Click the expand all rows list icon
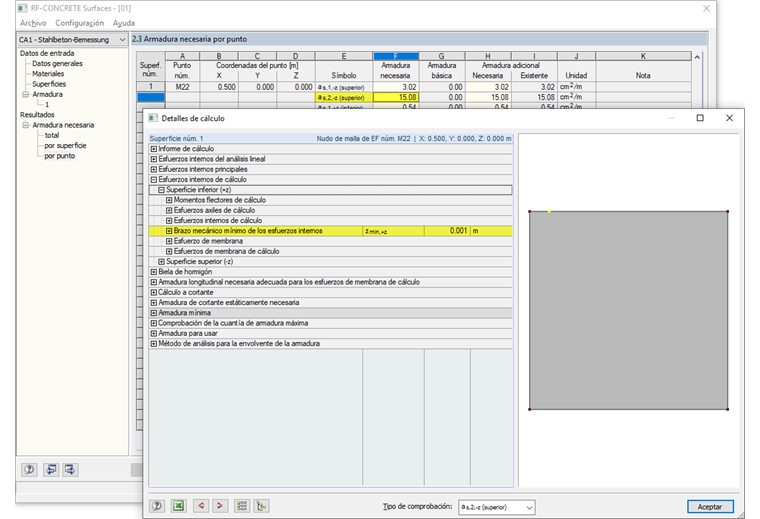 [241, 506]
